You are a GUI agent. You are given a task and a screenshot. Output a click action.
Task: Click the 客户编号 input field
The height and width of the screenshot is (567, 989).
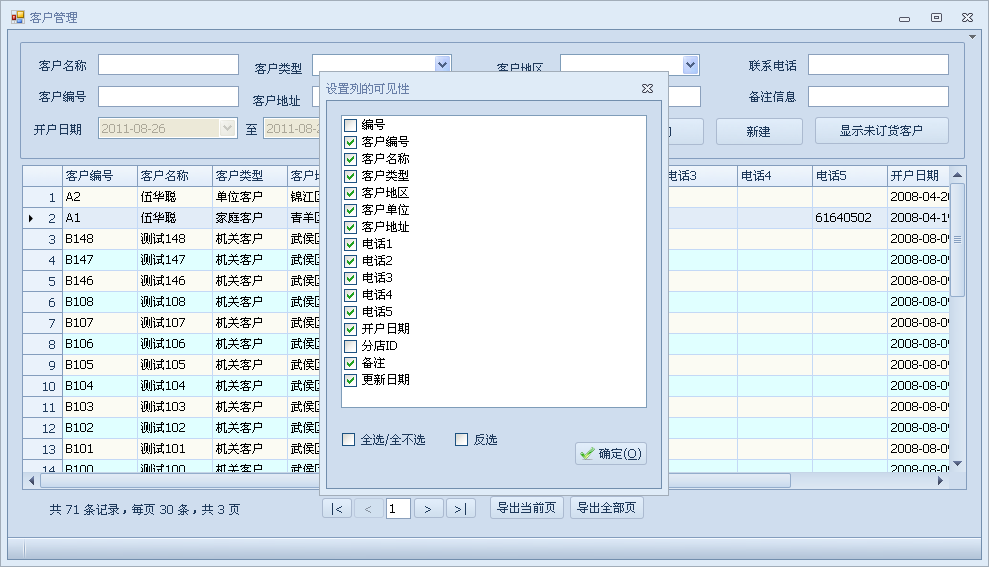(168, 96)
